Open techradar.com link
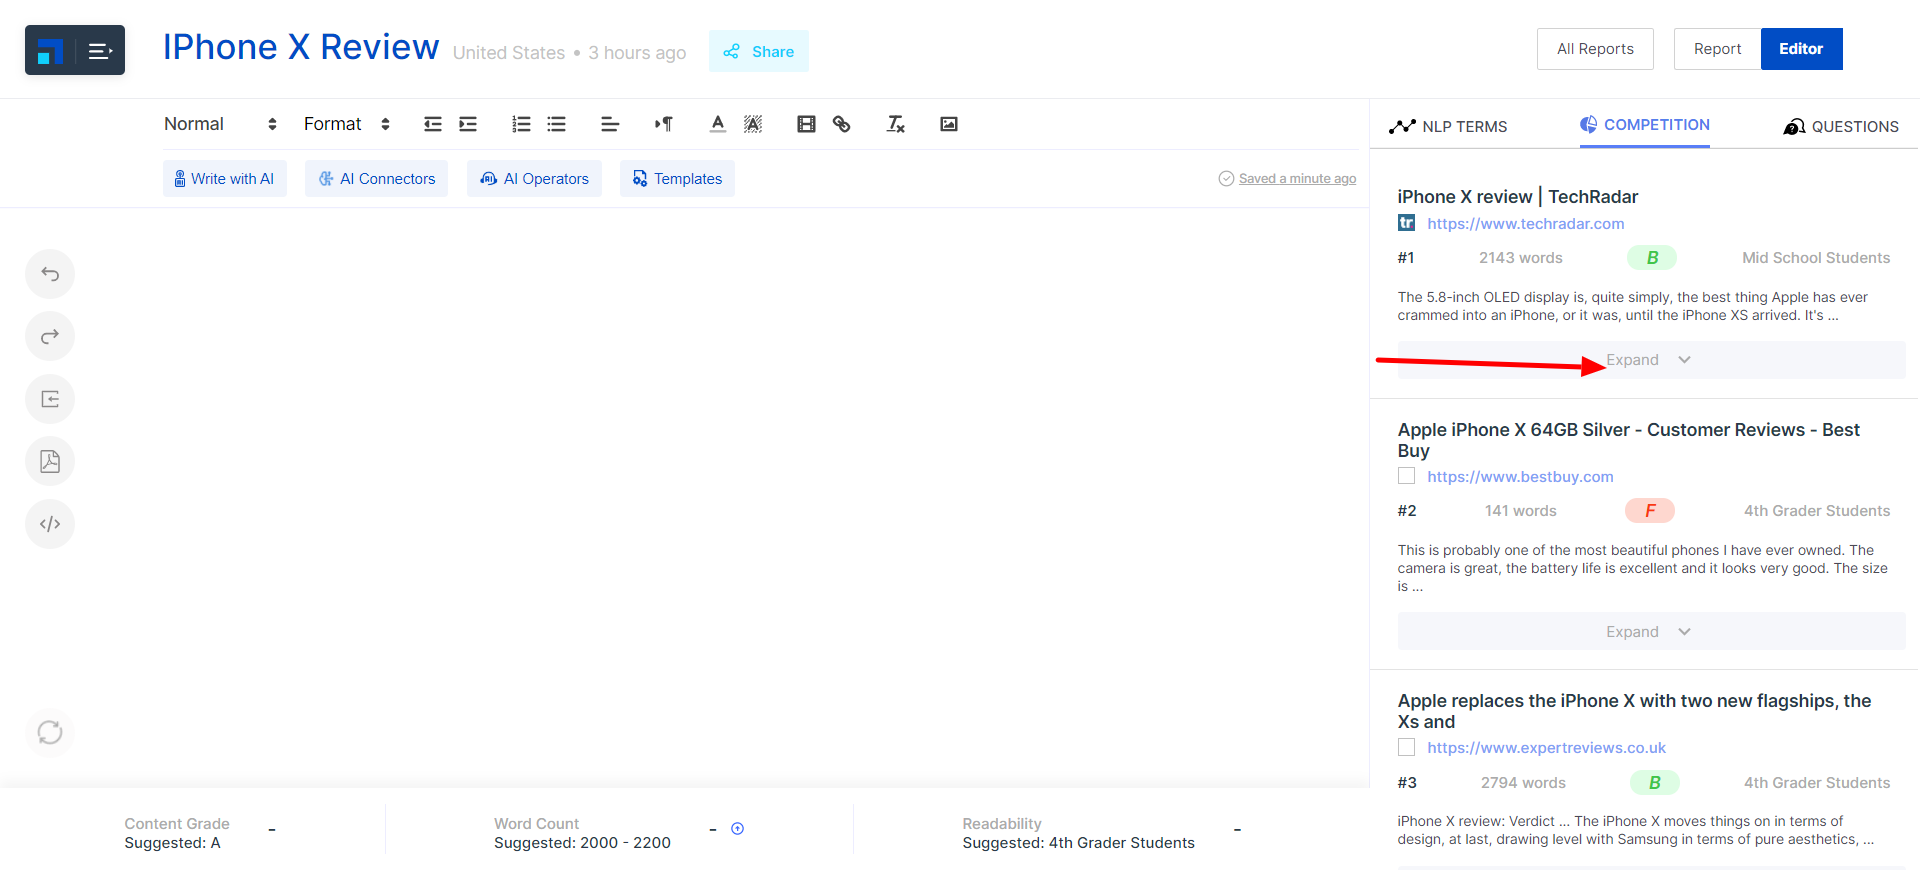 pyautogui.click(x=1526, y=224)
